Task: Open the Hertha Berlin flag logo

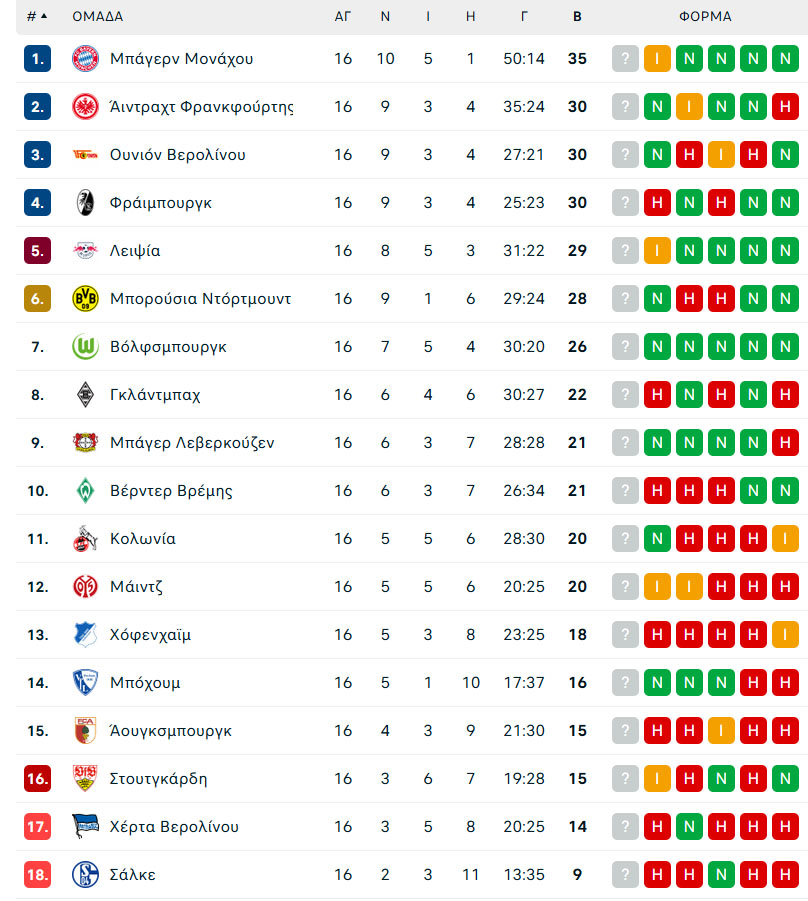Action: [85, 826]
